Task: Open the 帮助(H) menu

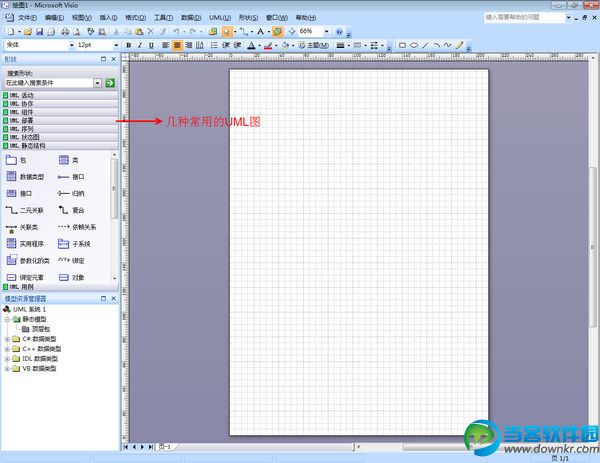Action: coord(305,18)
